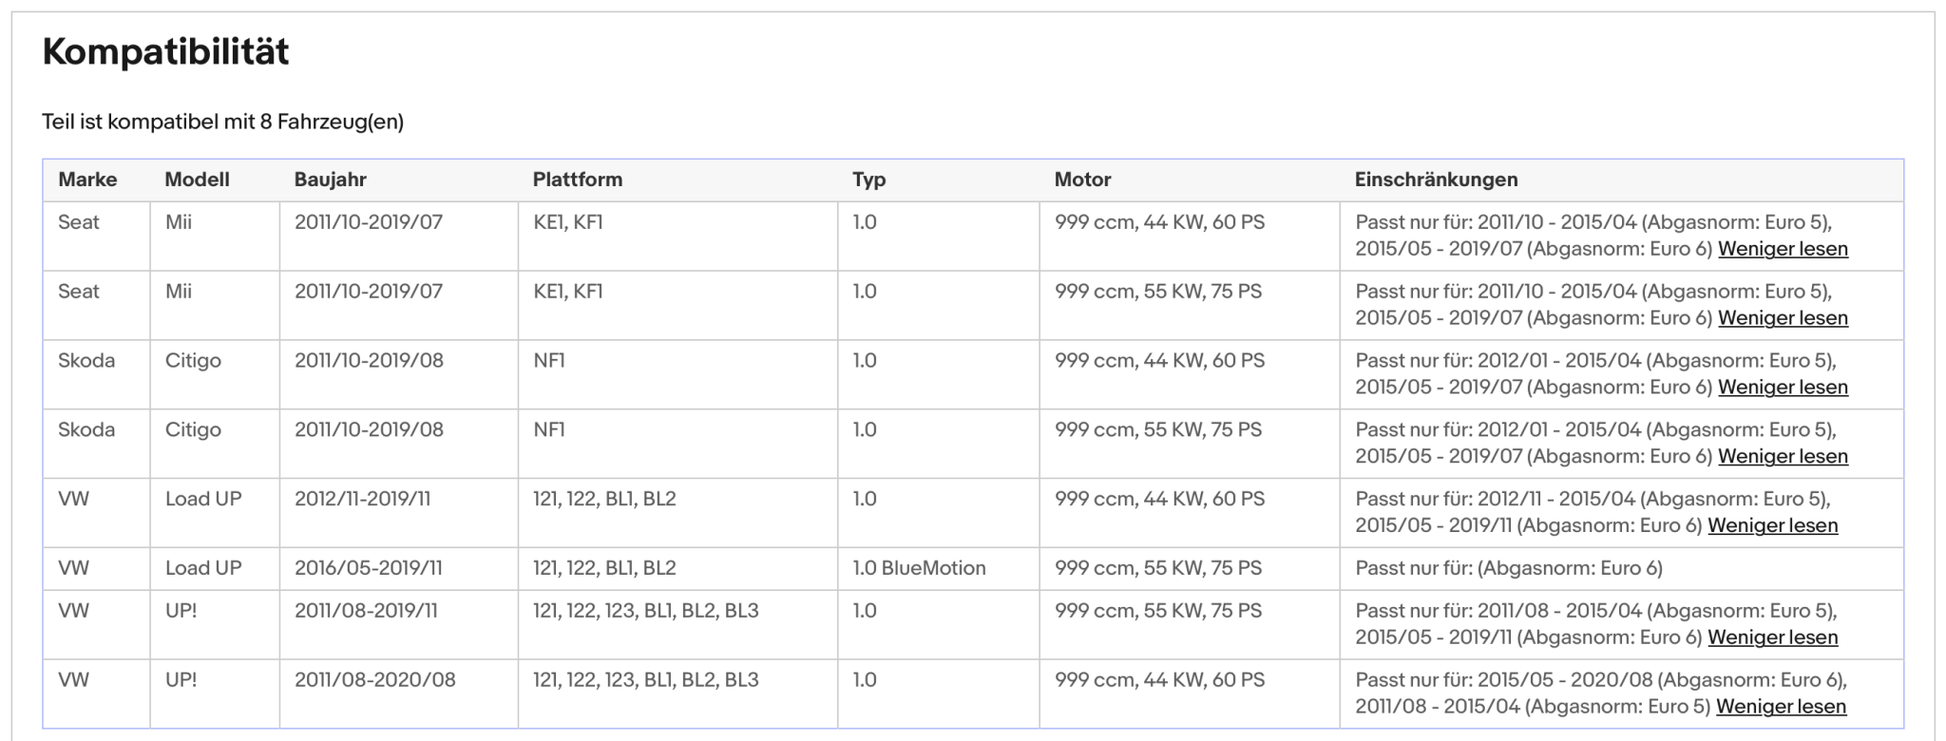This screenshot has height=741, width=1946.
Task: Collapse restrictions for VW UP! 2011/08-2020/08 row
Action: click(x=1780, y=706)
